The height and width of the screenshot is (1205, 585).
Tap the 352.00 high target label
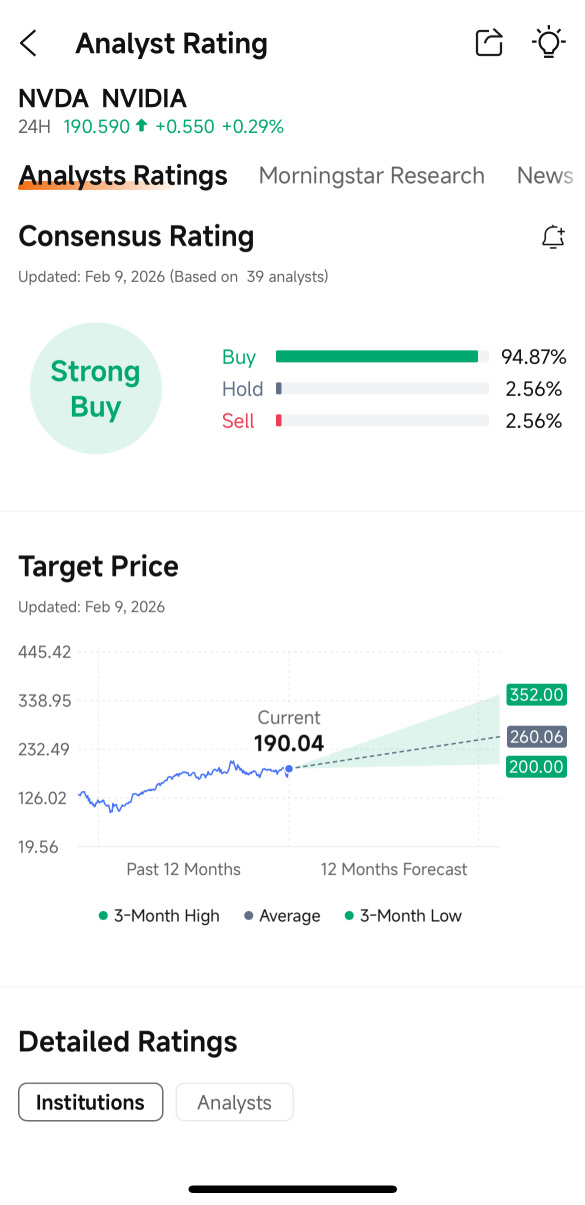pos(537,695)
